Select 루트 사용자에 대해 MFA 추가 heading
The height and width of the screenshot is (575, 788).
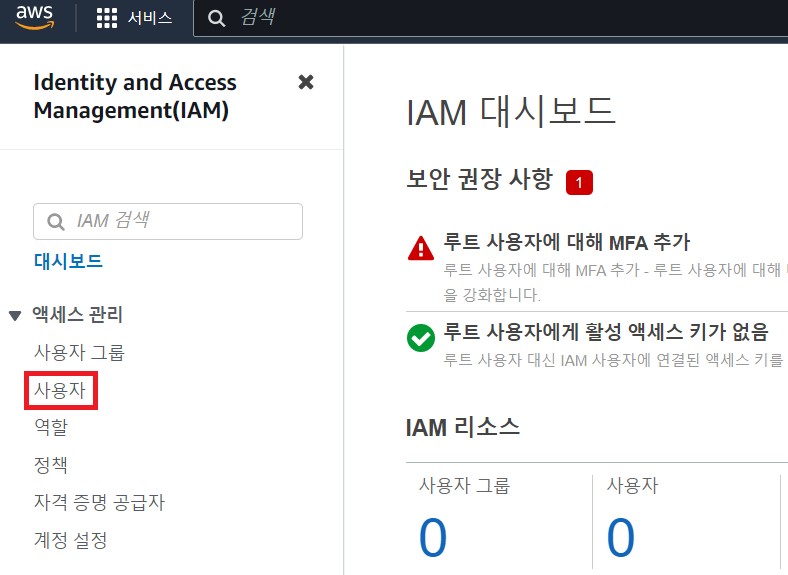pos(567,242)
